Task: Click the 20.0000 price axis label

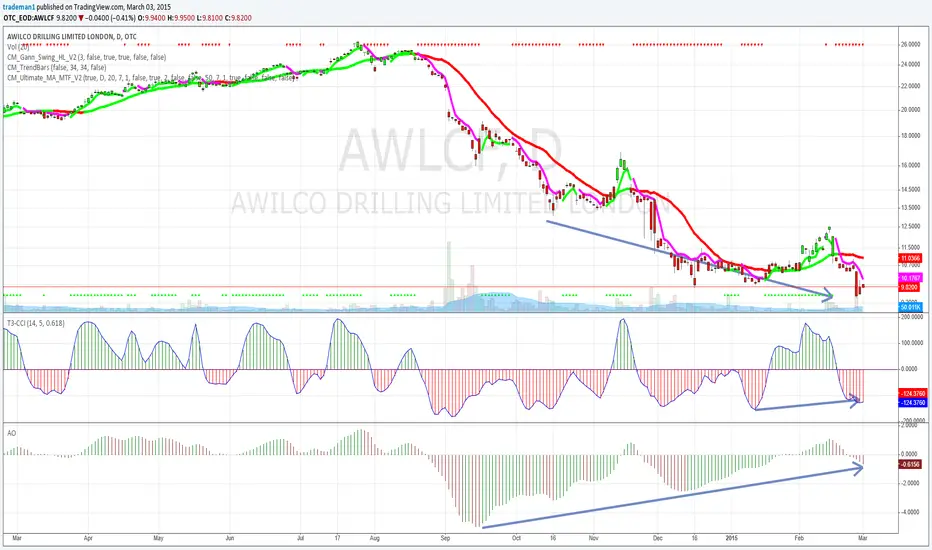Action: coord(911,110)
